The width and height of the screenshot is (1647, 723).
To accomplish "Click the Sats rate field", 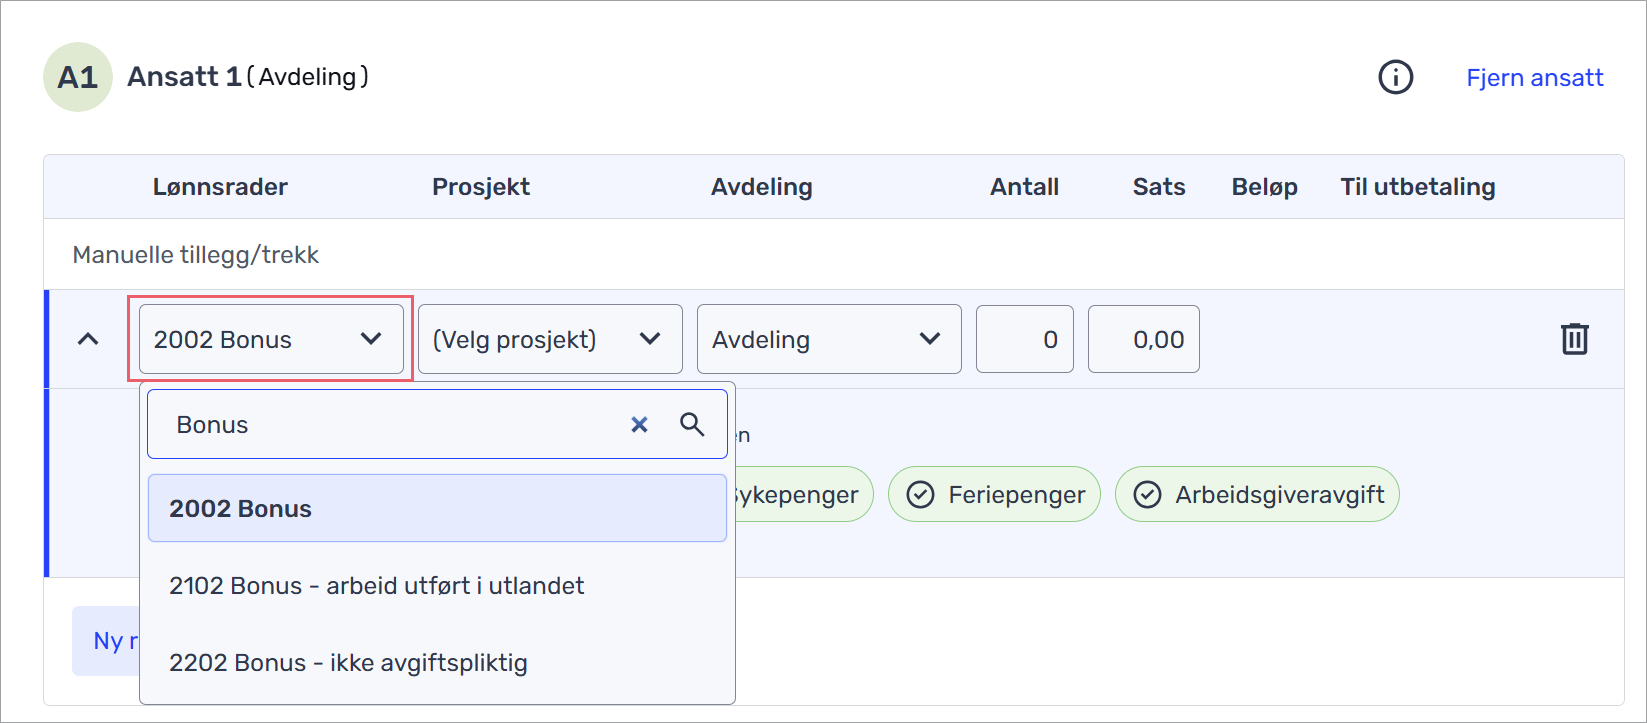I will tap(1143, 339).
